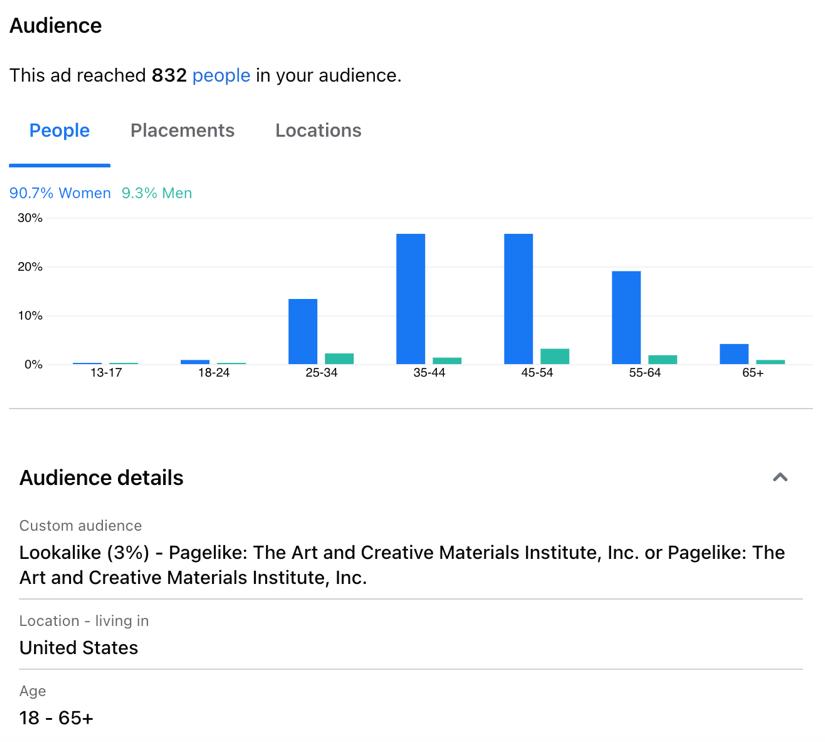Switch to the Placements tab

tap(182, 131)
